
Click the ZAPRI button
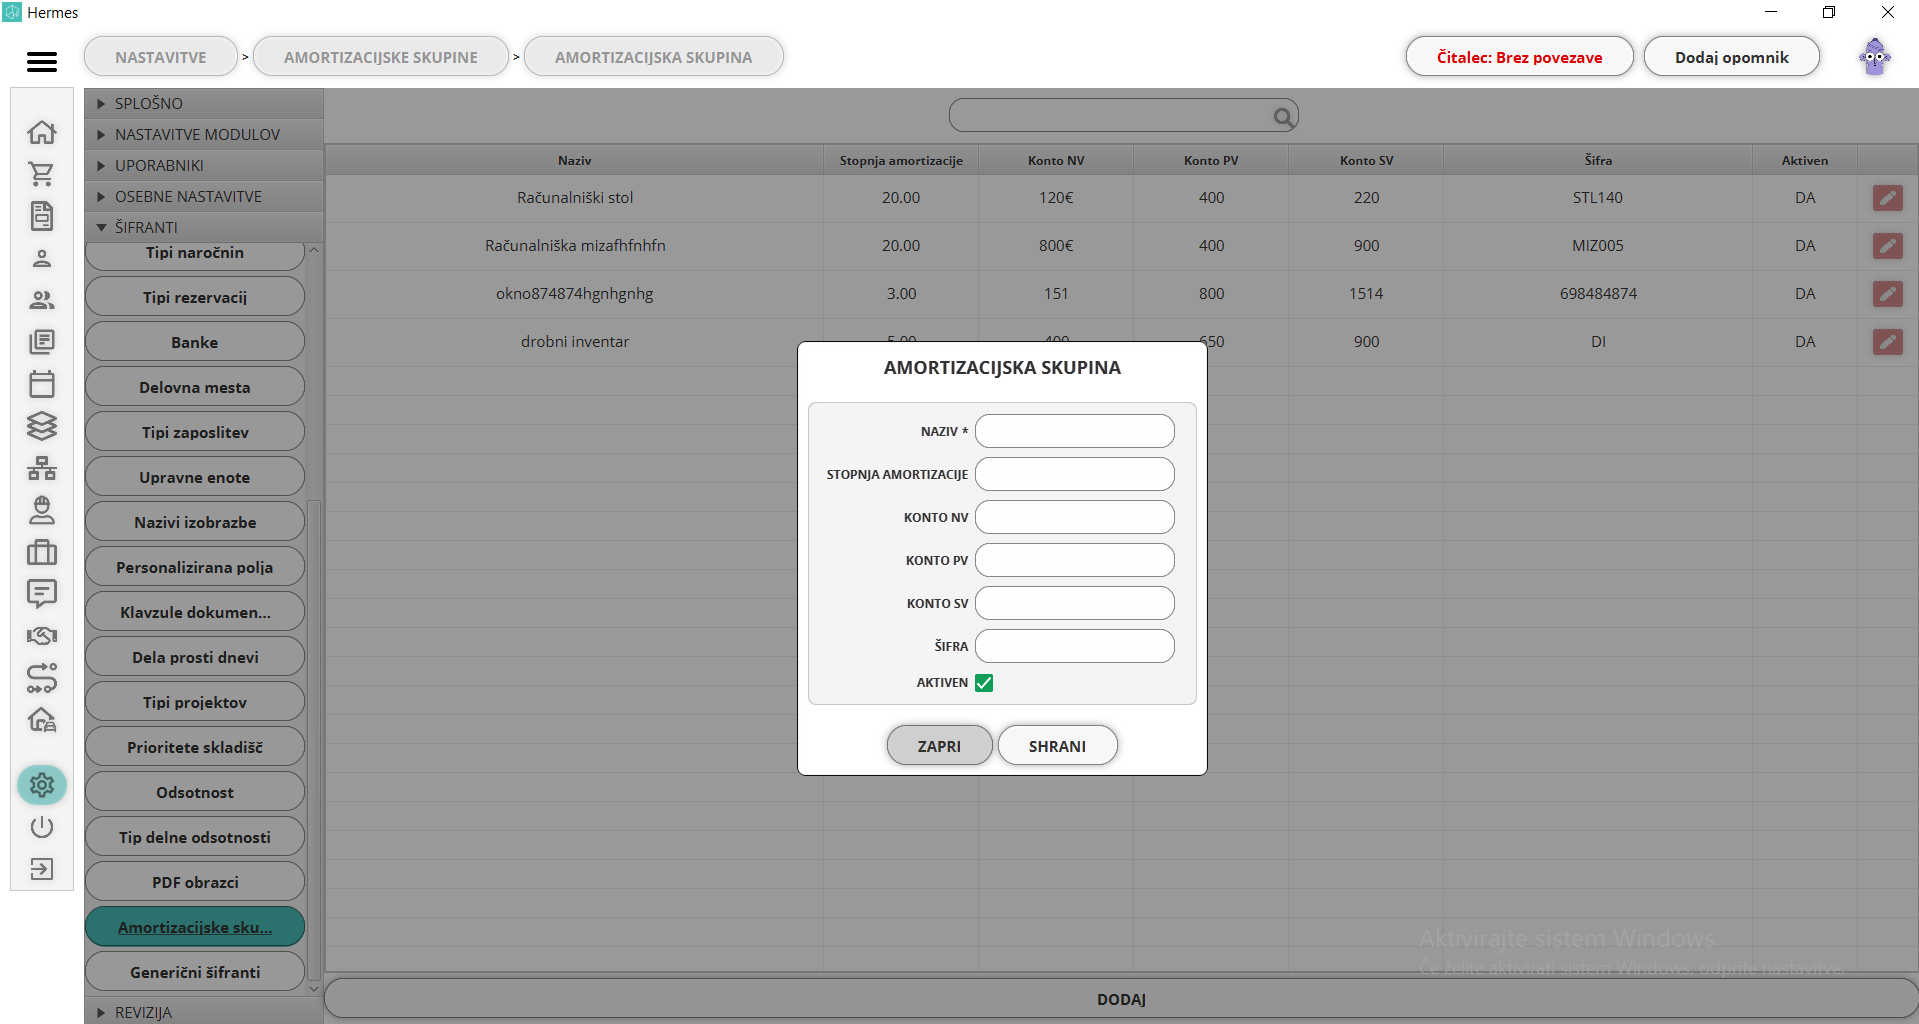(x=939, y=746)
